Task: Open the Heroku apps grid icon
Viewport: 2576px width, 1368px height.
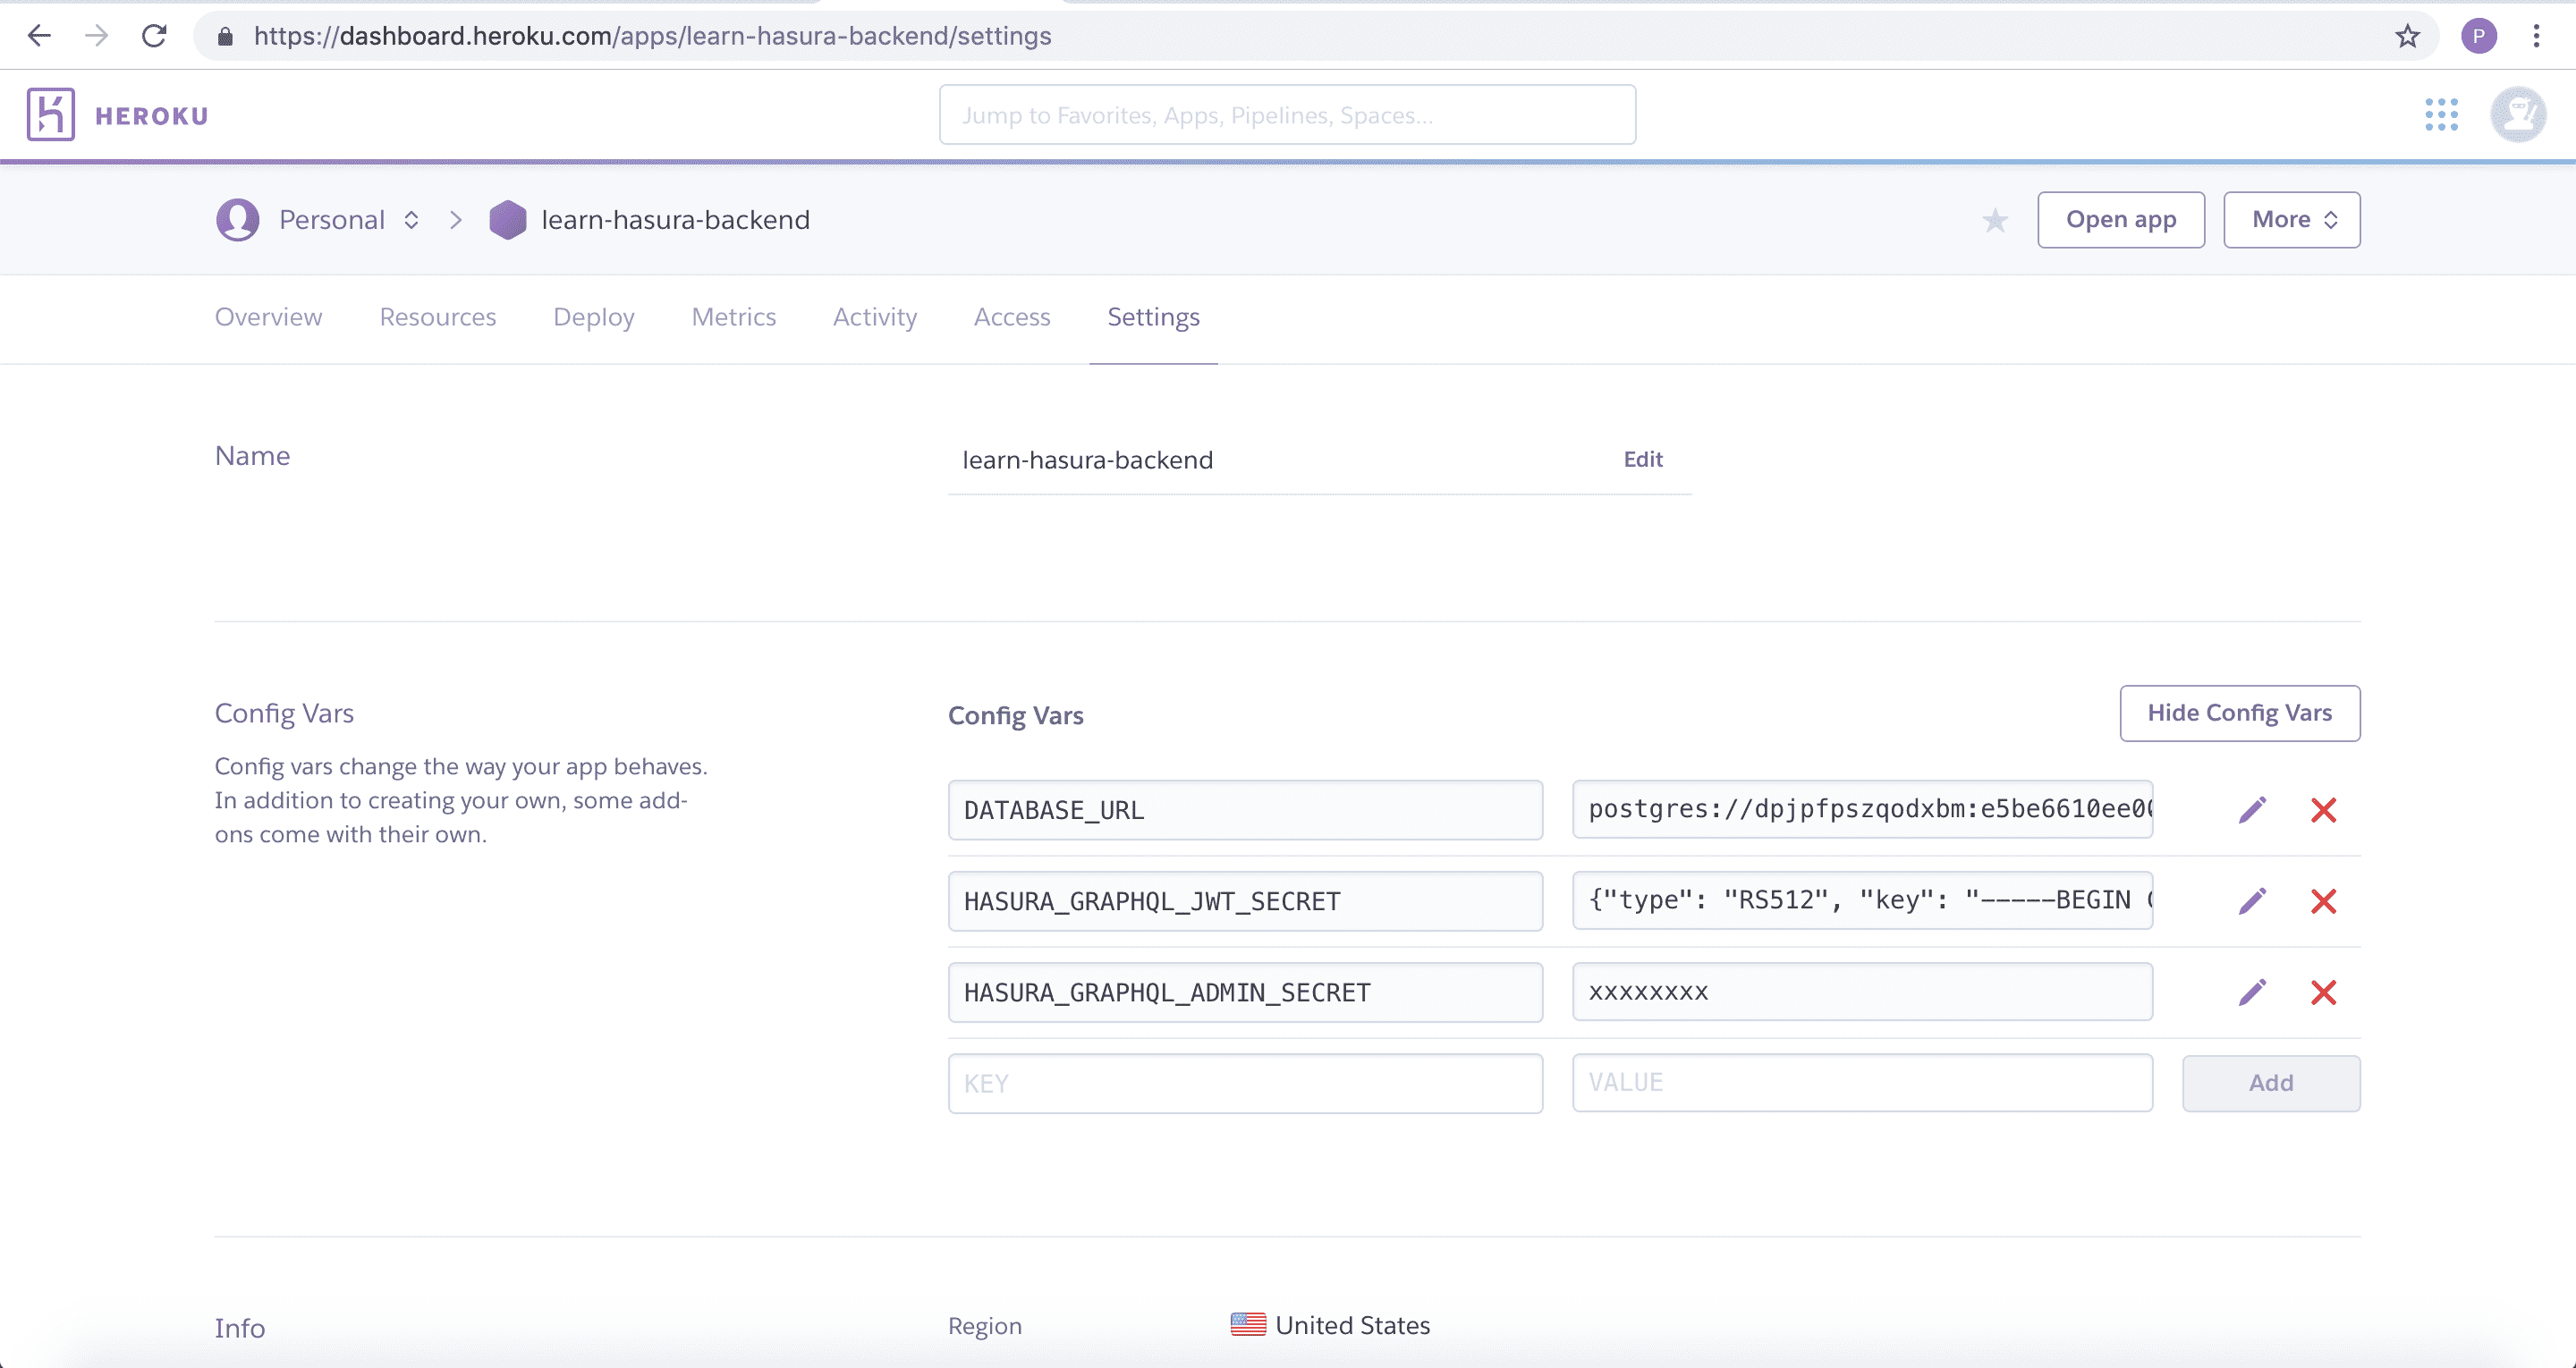Action: [x=2441, y=114]
